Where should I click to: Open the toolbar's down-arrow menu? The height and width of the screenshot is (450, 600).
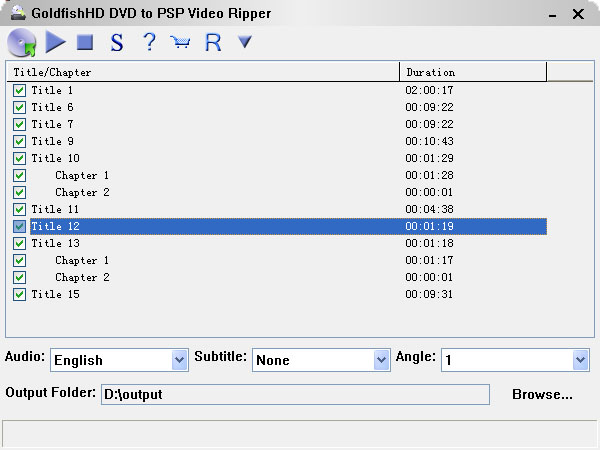pos(244,42)
